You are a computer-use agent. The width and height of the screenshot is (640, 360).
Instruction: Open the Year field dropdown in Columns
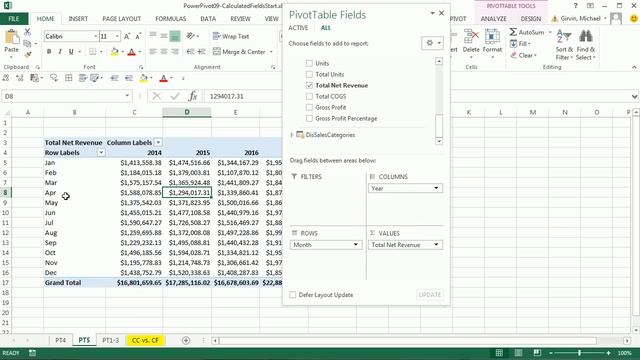436,188
